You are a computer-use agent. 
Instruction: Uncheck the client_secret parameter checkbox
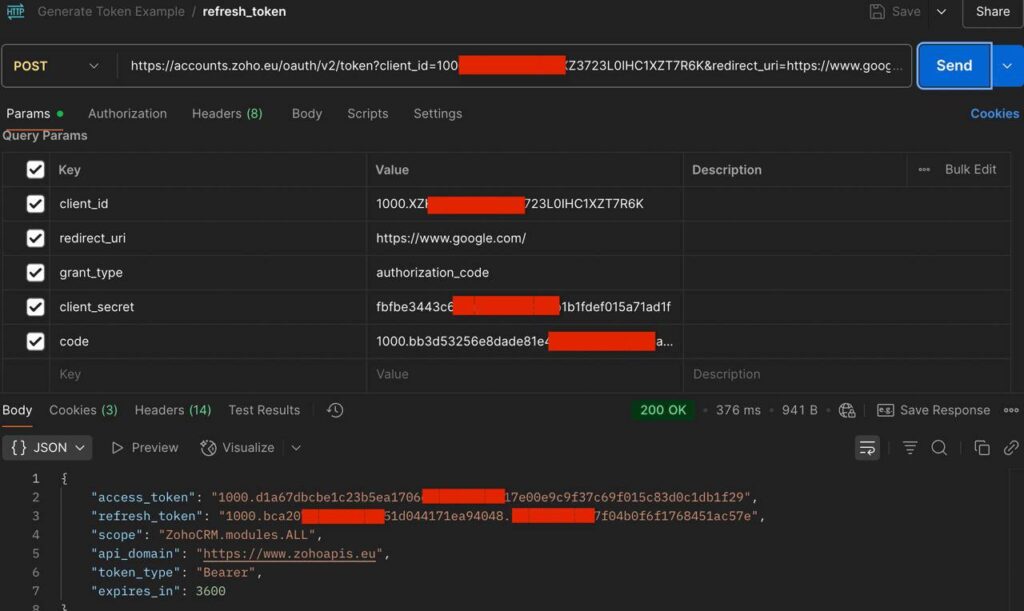pos(35,307)
